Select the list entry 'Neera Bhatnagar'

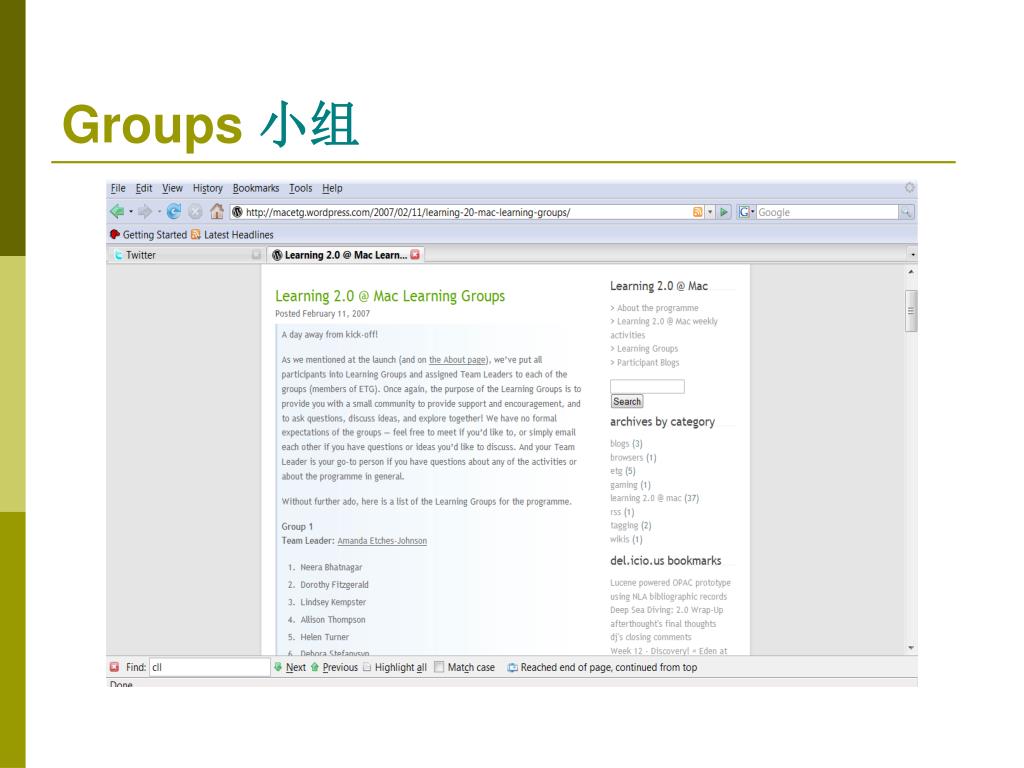pos(331,568)
